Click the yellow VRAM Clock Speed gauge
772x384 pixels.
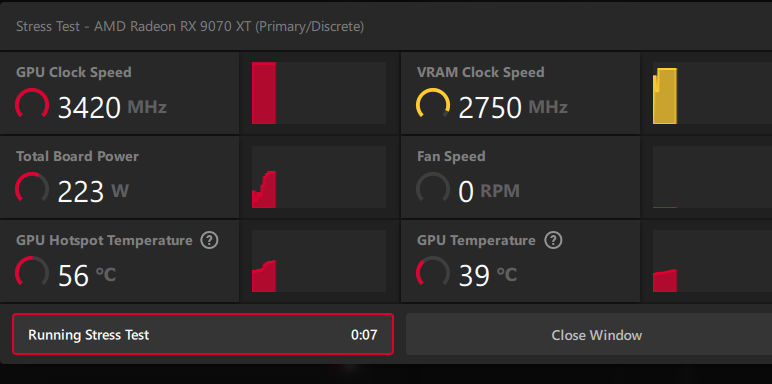pos(433,105)
